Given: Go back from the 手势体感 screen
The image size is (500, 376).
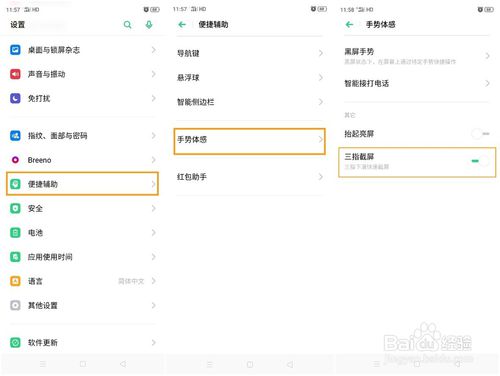Looking at the screenshot, I should [349, 24].
